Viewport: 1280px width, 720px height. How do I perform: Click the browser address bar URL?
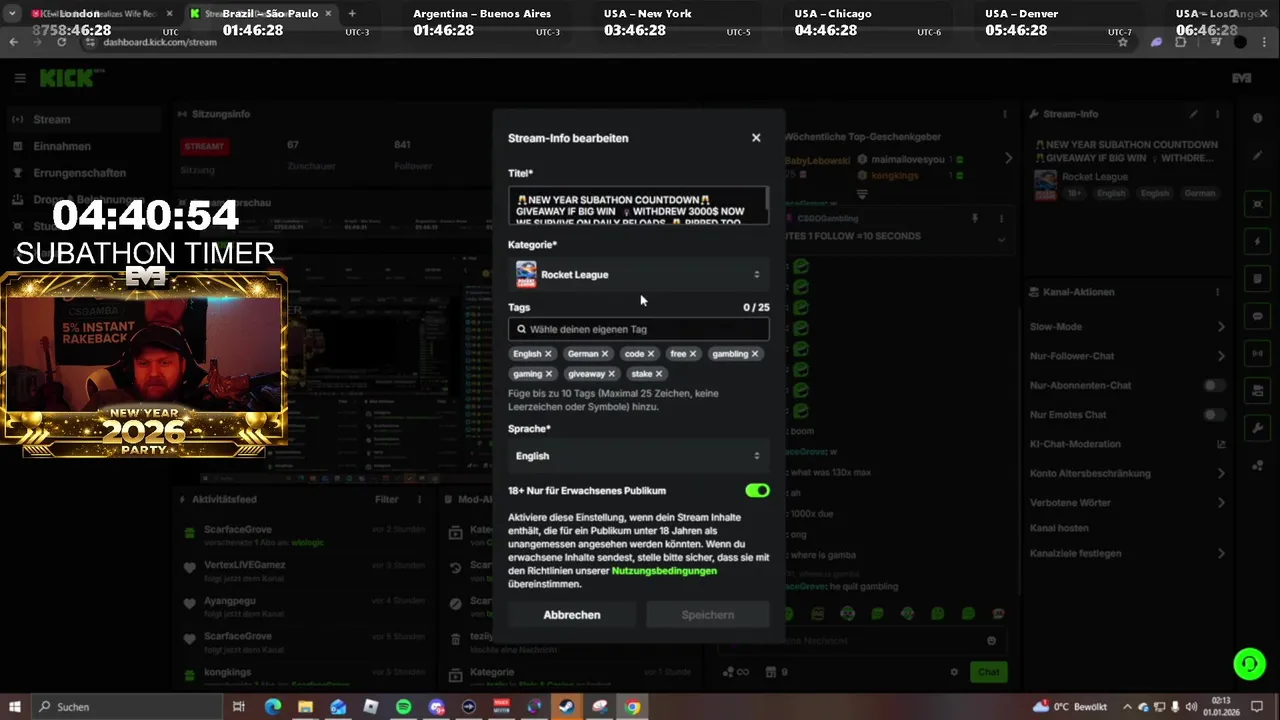pyautogui.click(x=160, y=43)
